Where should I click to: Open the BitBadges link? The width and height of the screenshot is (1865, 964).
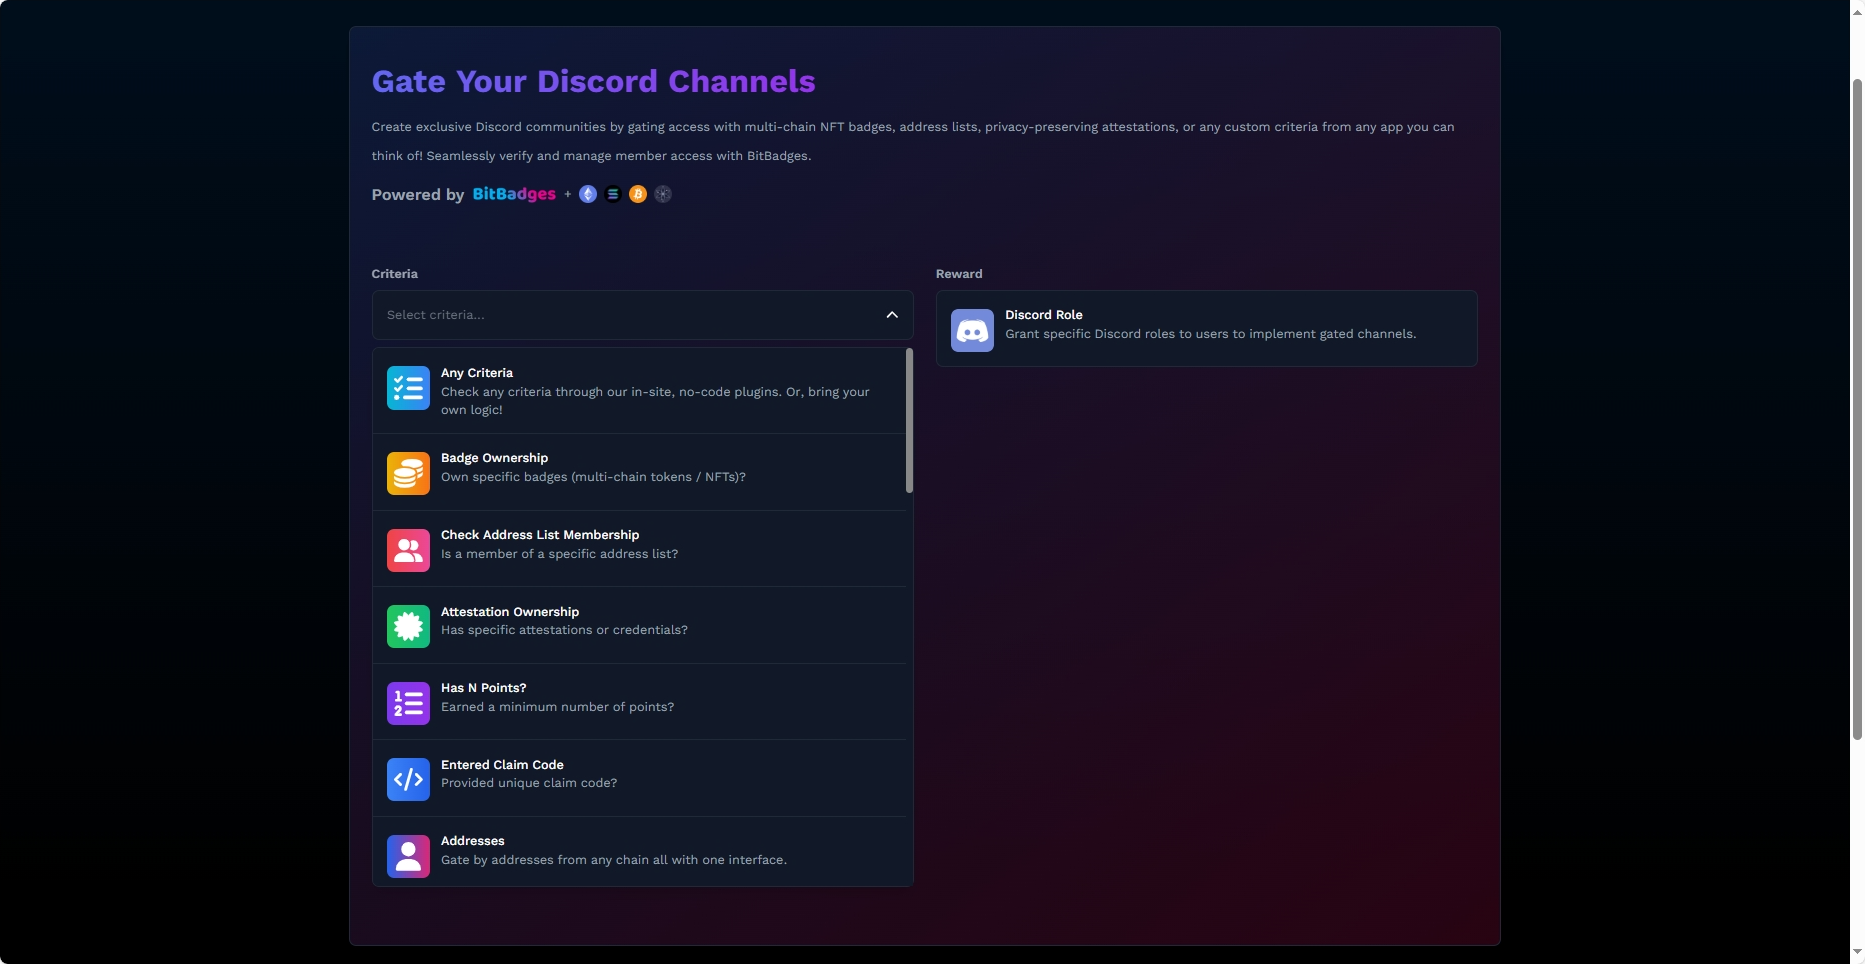click(x=514, y=194)
